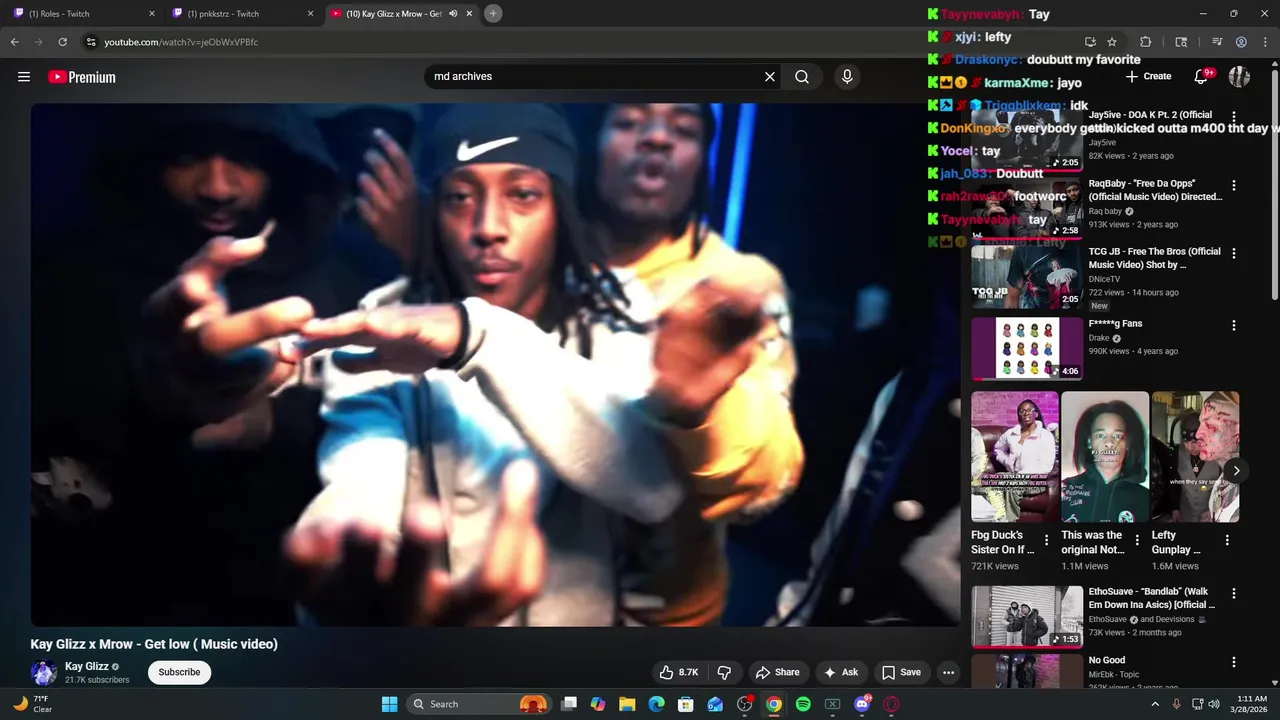Open options for Fbg Duck's Sister short
Viewport: 1280px width, 720px height.
pos(1047,540)
